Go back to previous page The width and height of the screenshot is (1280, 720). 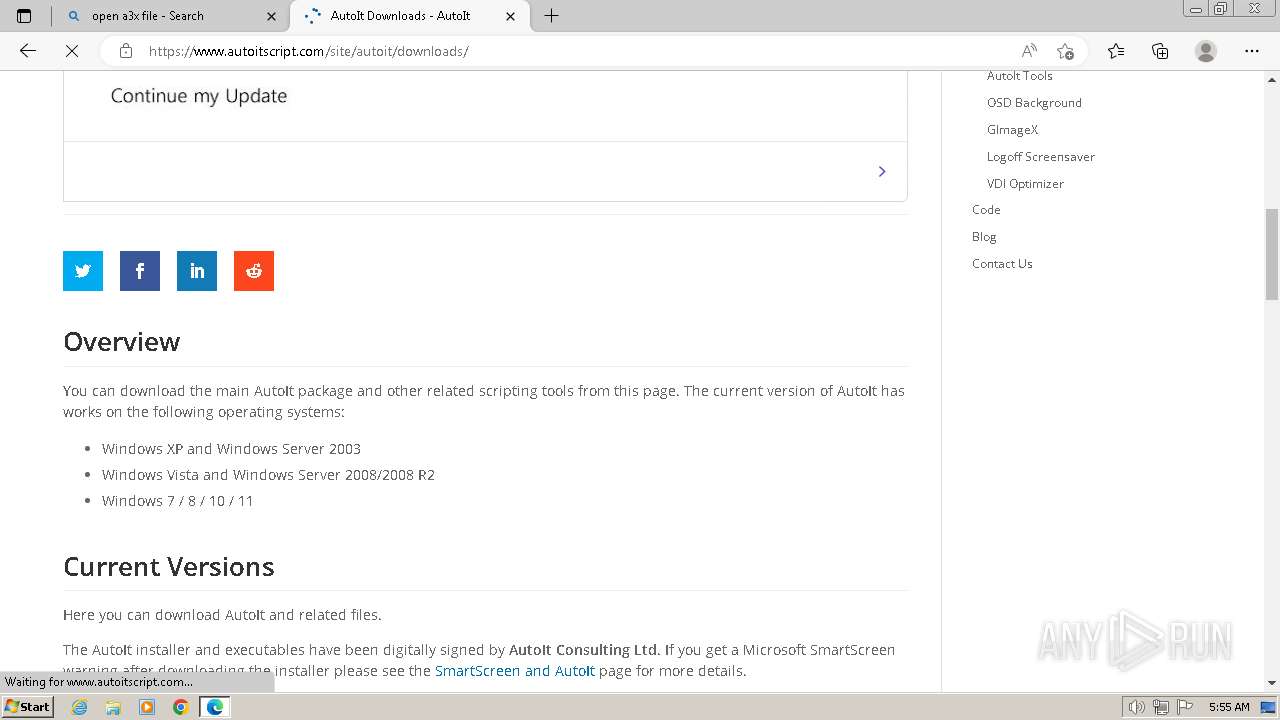tap(28, 51)
